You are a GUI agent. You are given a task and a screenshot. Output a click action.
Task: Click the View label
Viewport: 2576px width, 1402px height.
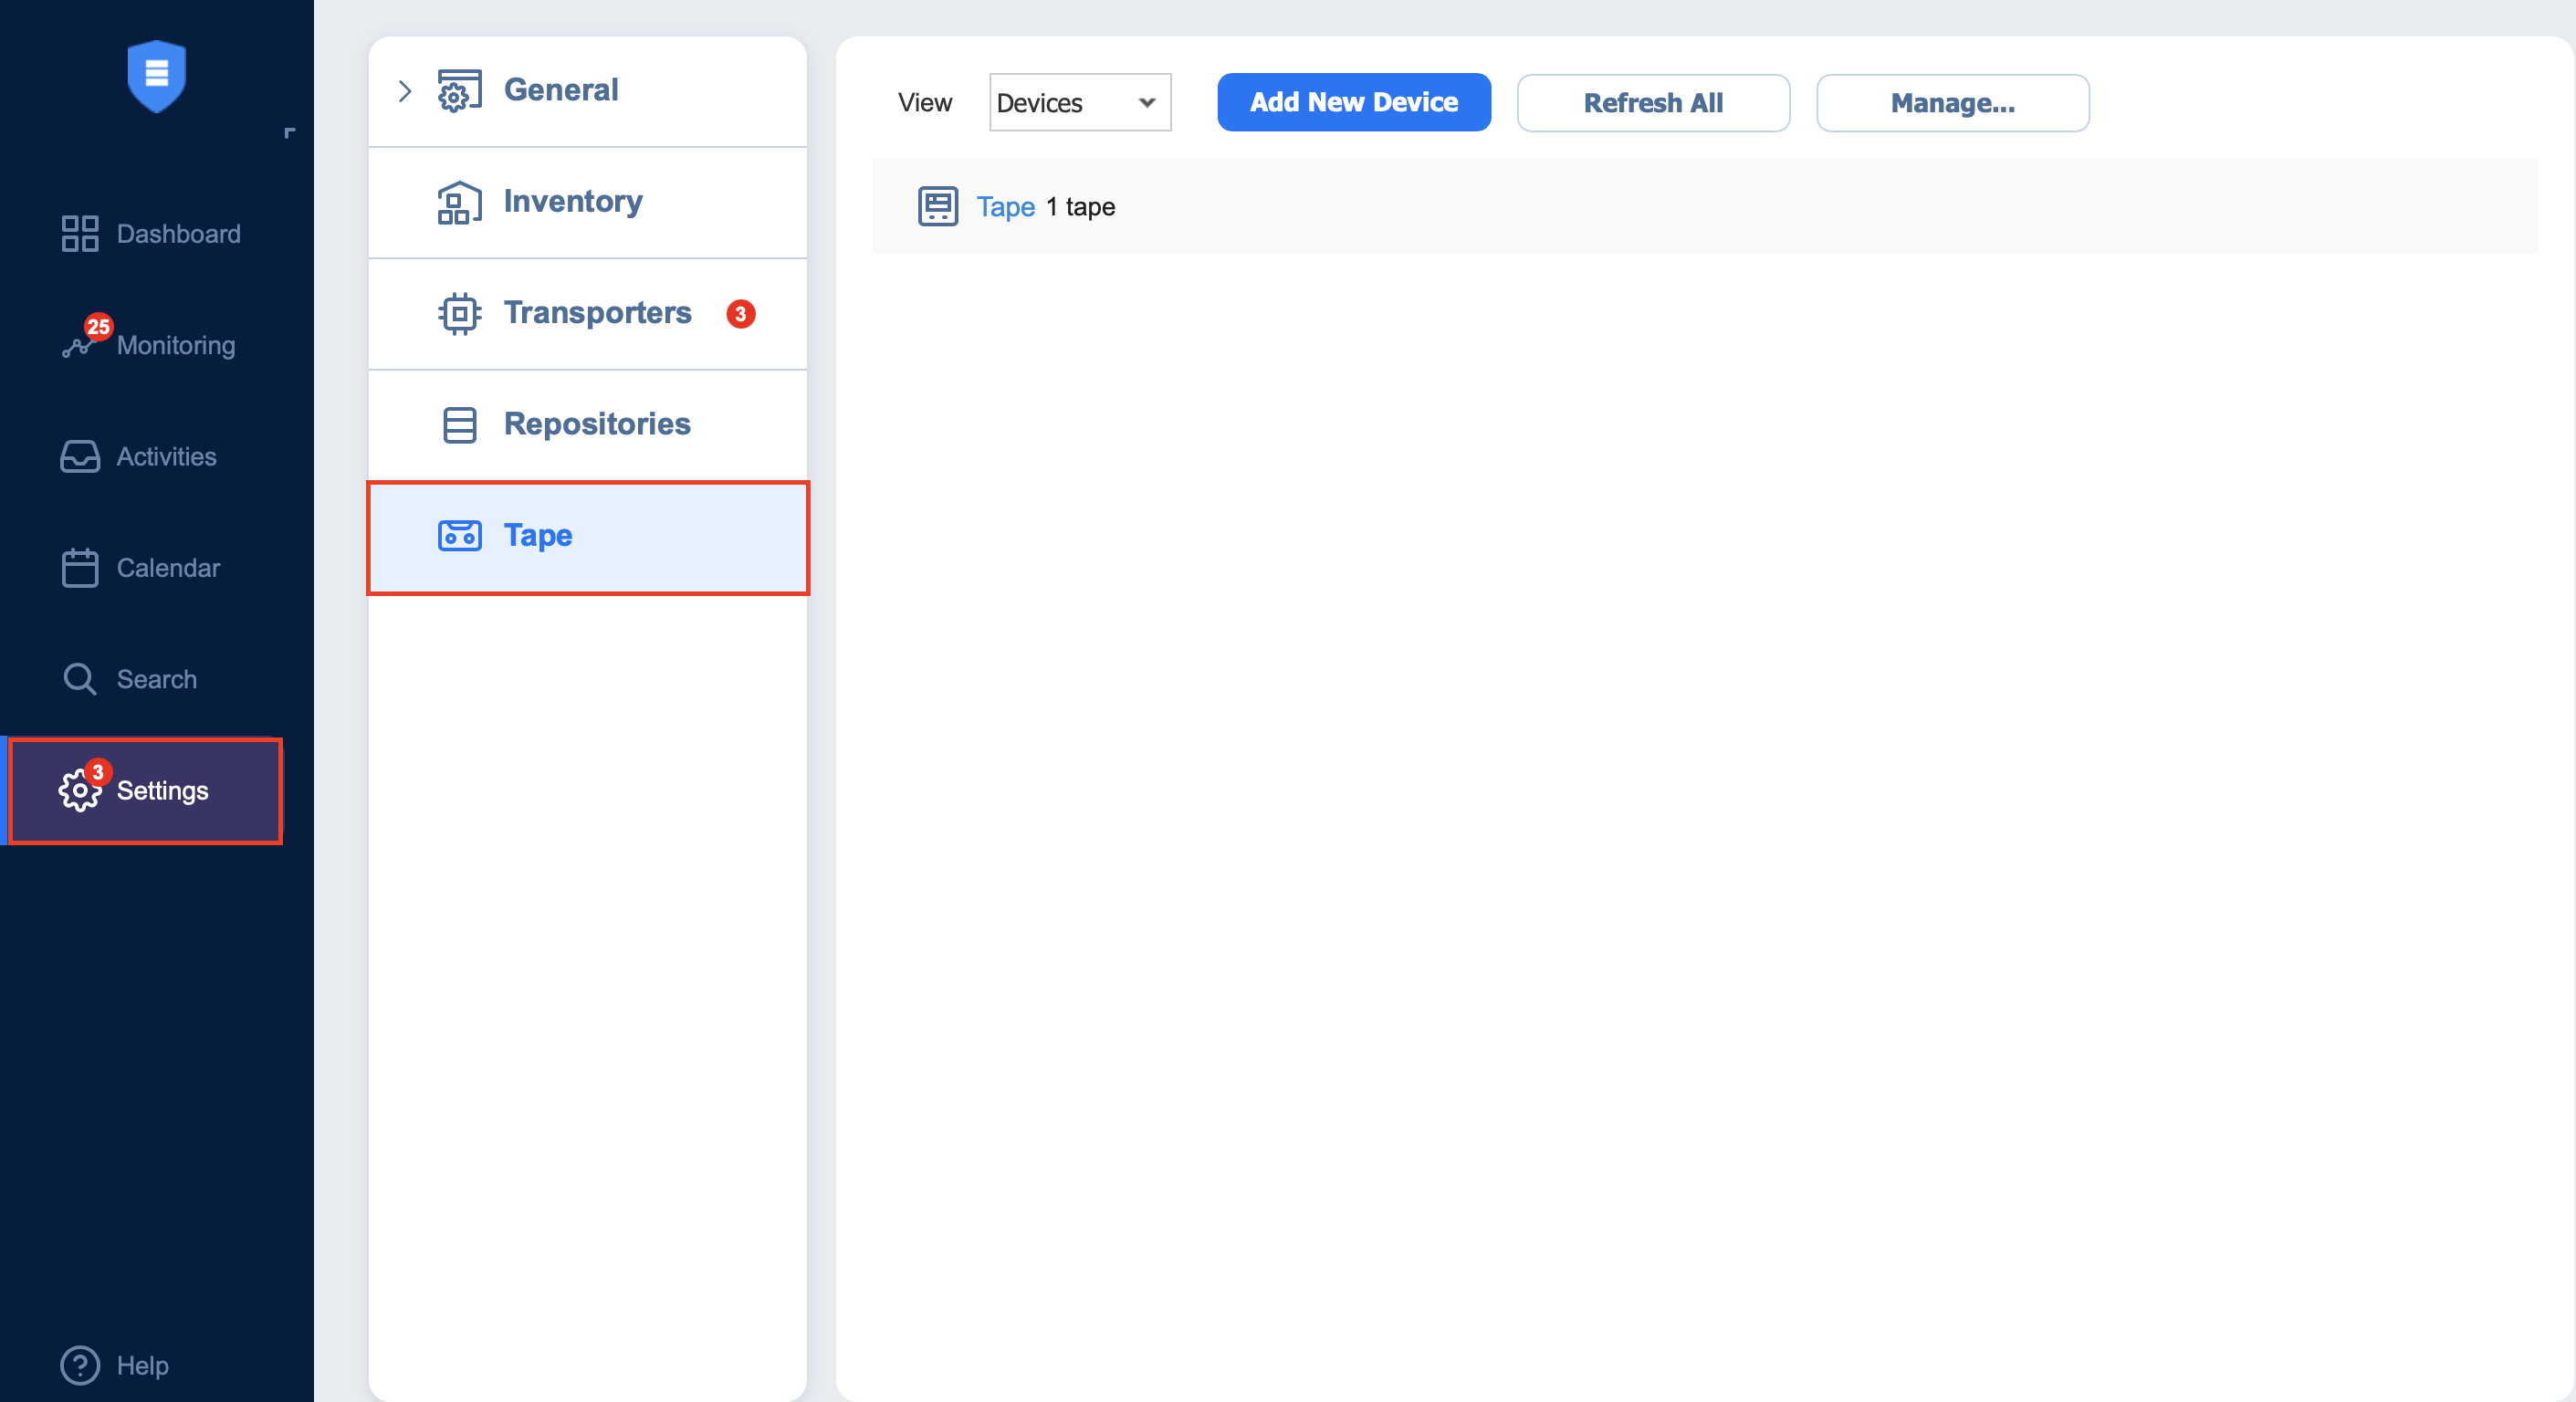pos(925,102)
